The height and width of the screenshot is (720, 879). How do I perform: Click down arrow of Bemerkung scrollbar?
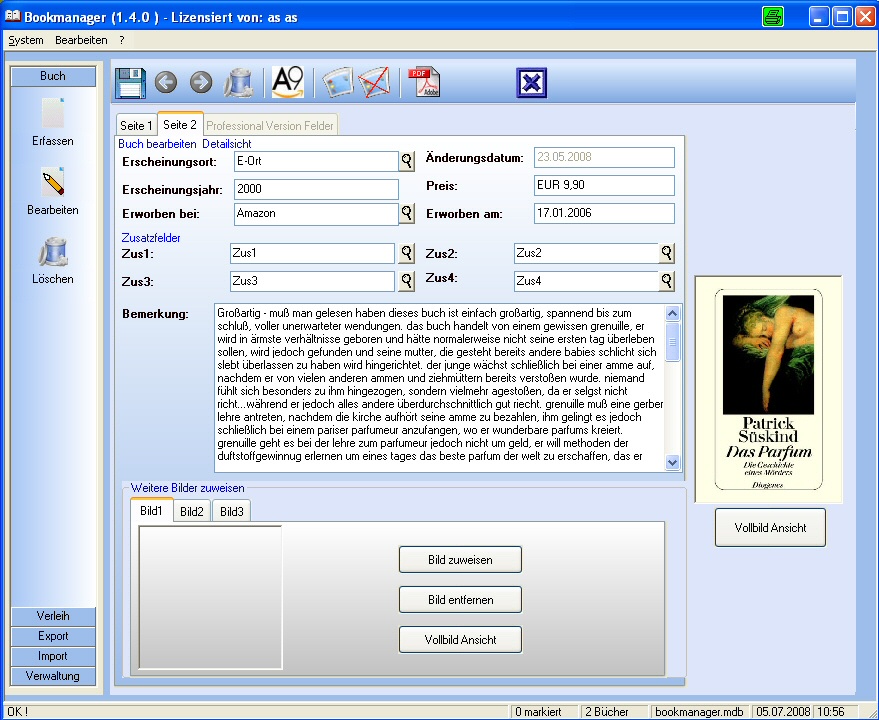tap(672, 463)
